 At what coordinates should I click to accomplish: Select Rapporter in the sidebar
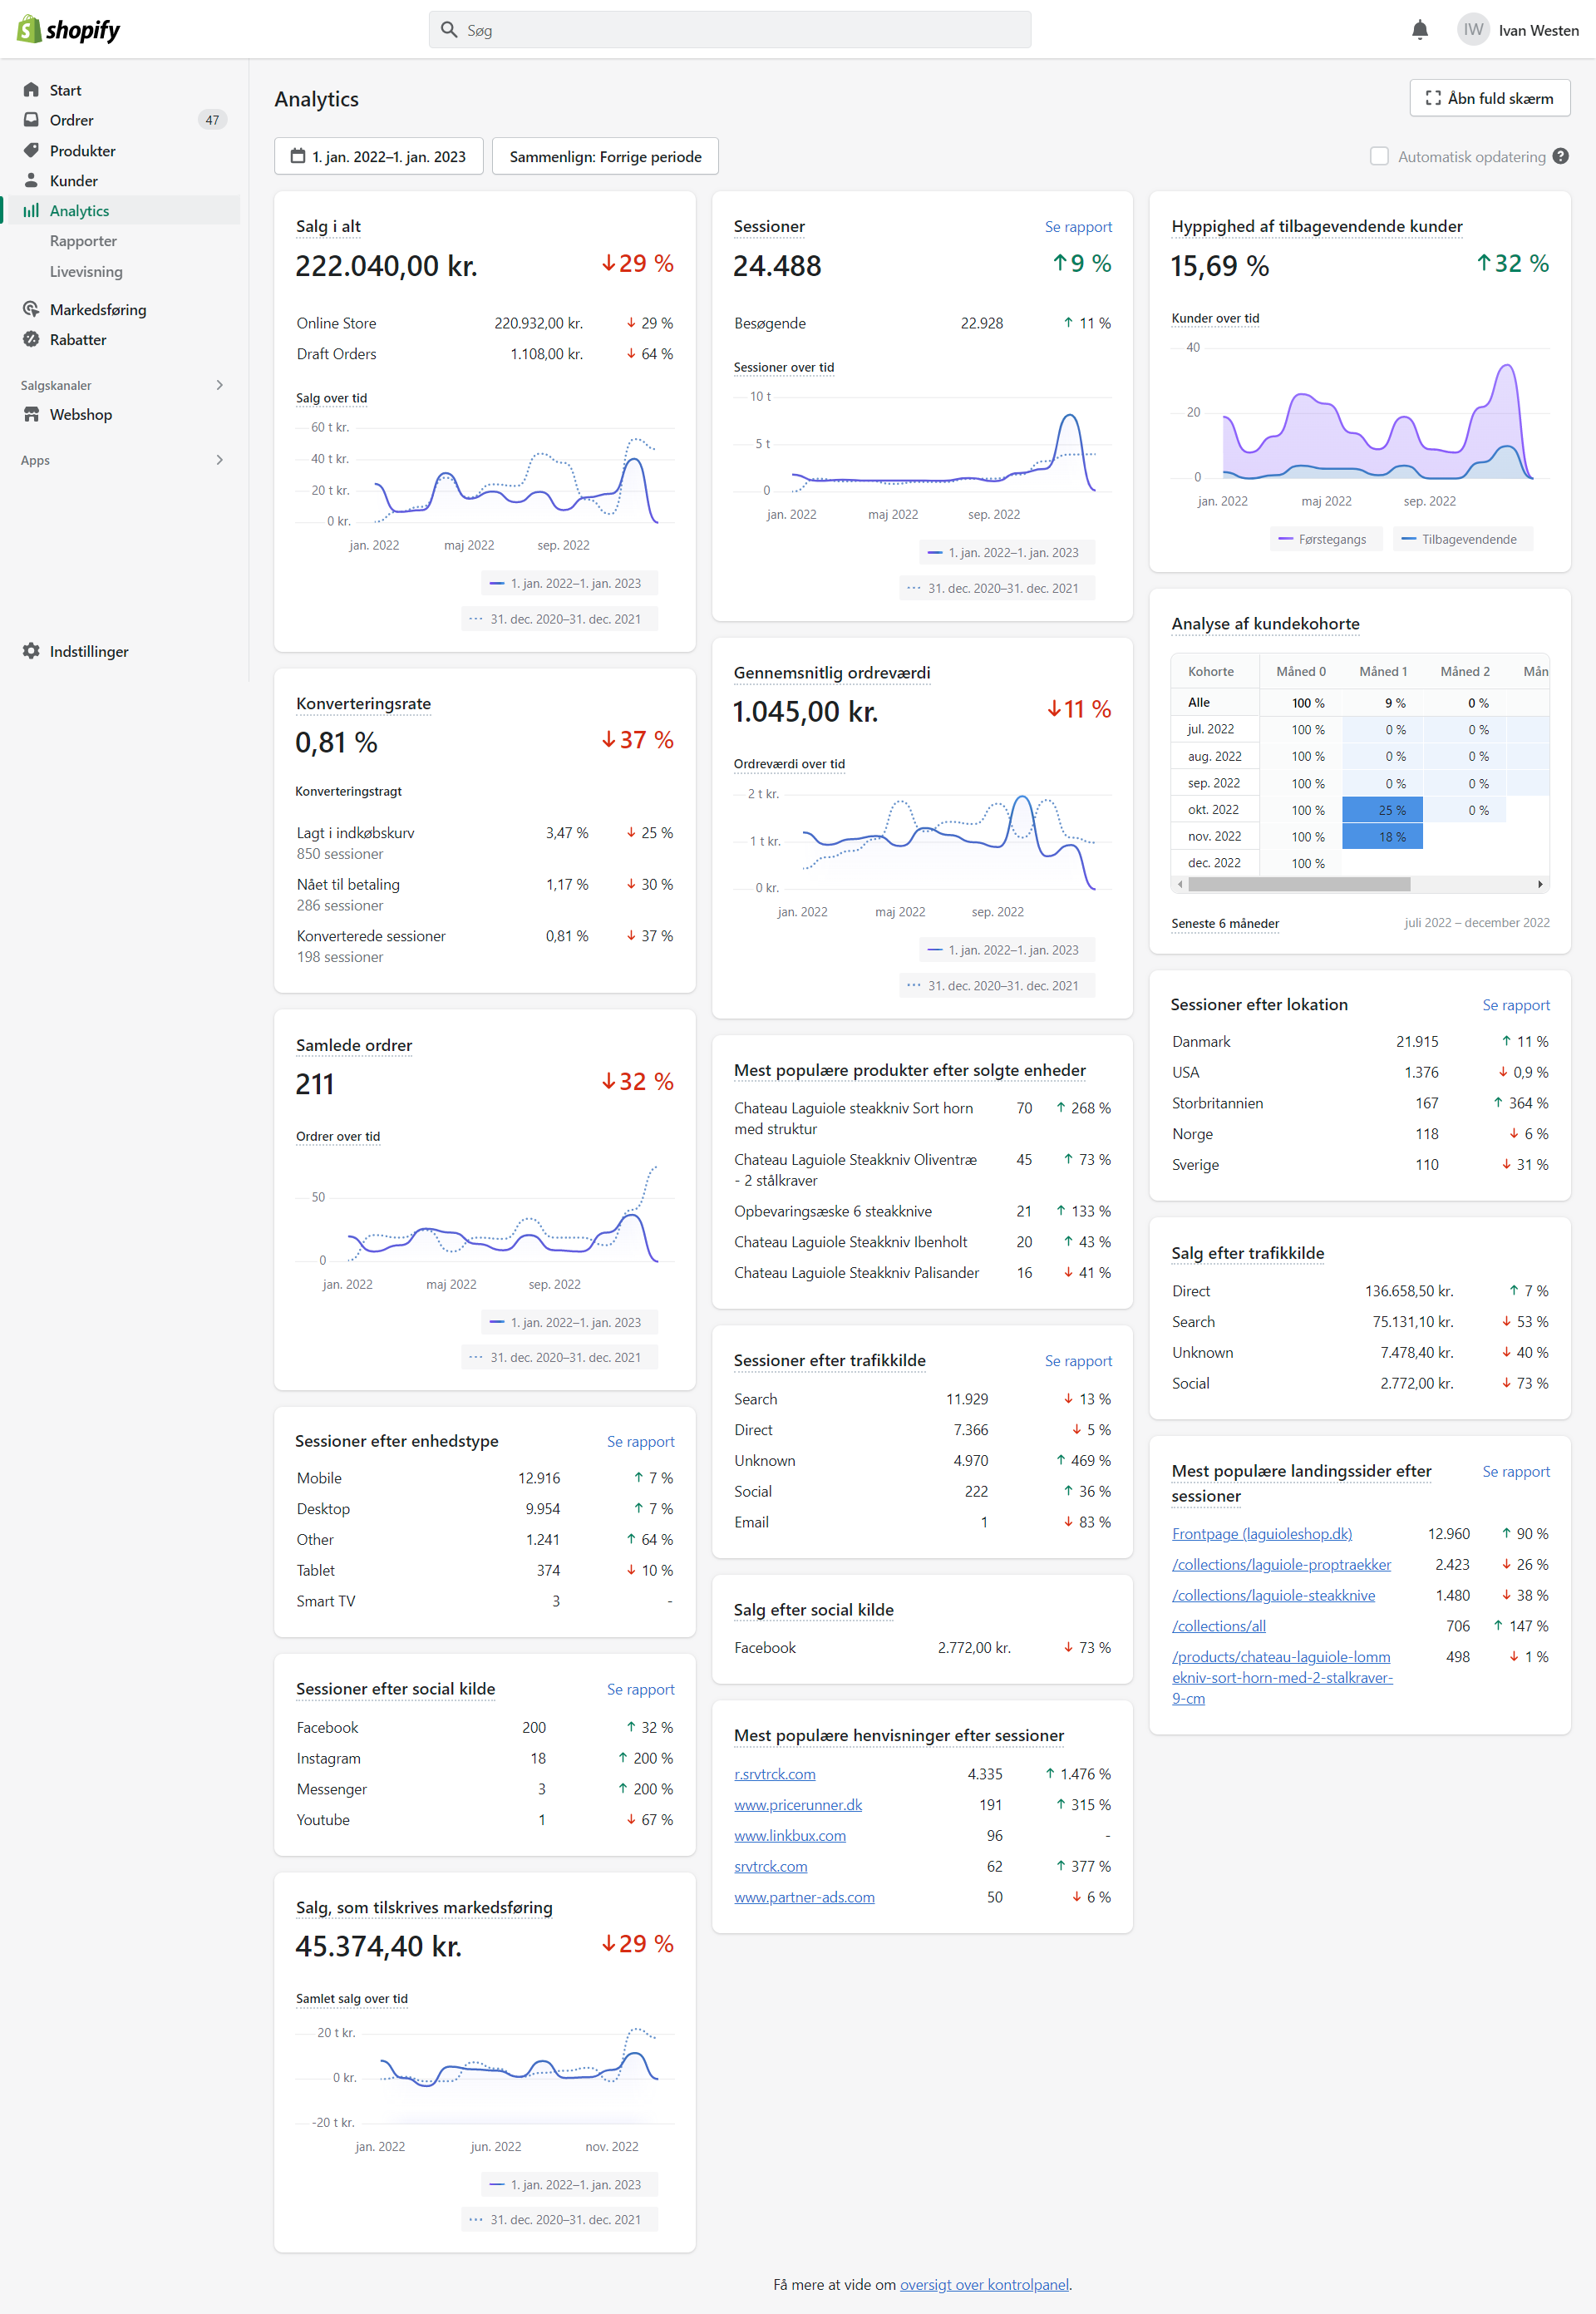click(83, 241)
